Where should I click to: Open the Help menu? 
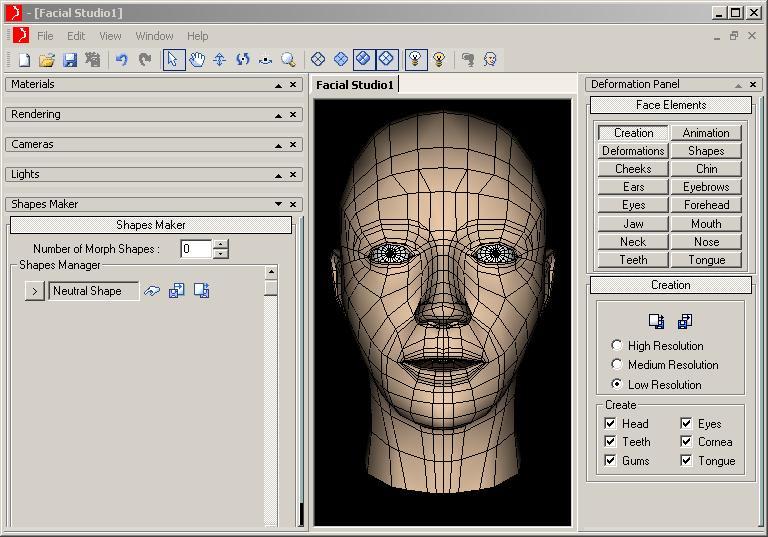coord(197,36)
